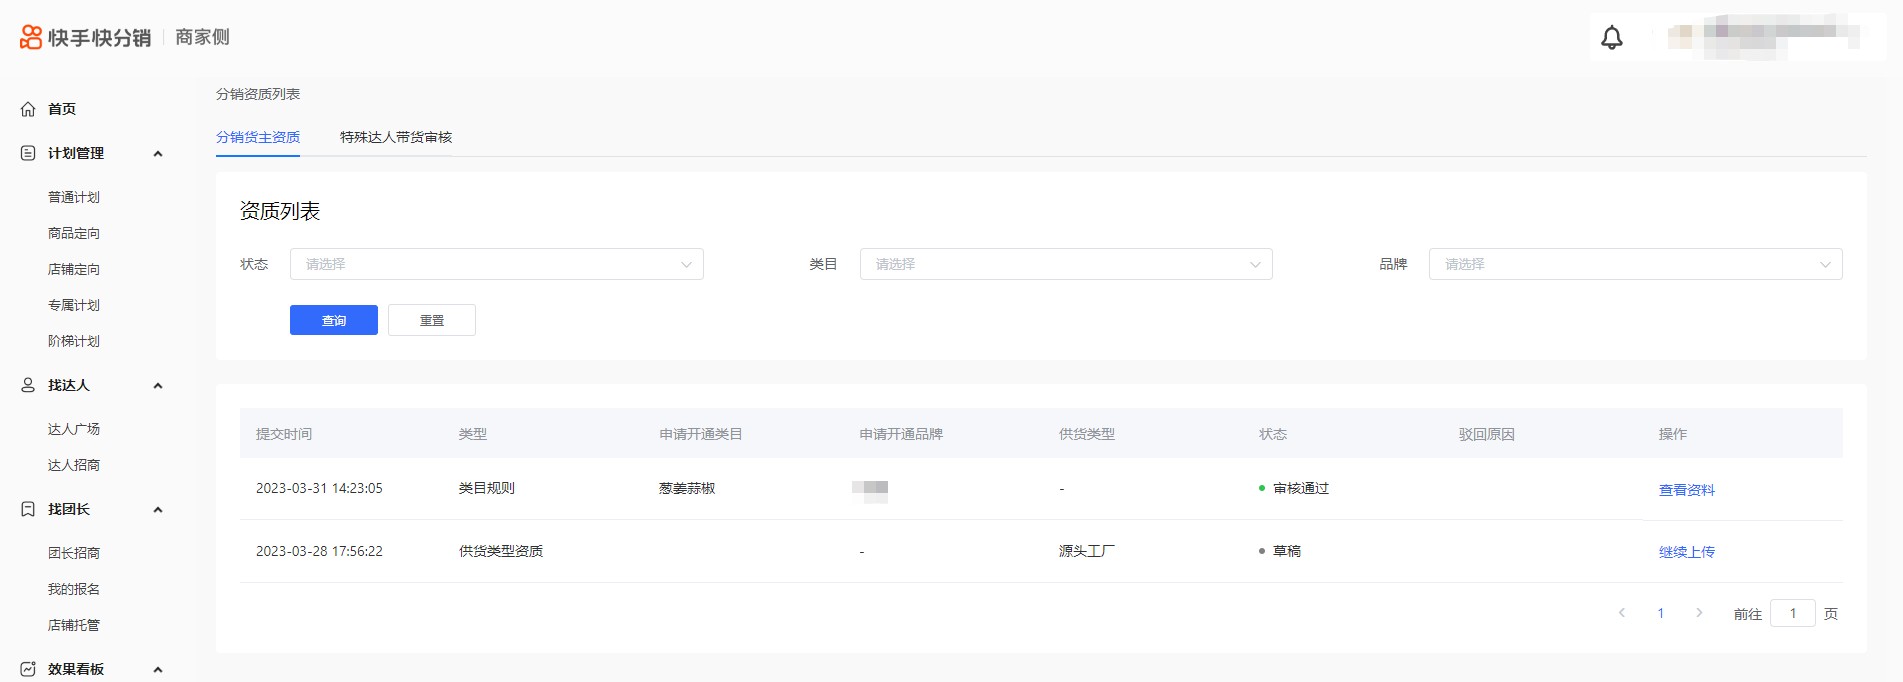Click the page jump input field
Image resolution: width=1903 pixels, height=682 pixels.
(x=1793, y=613)
